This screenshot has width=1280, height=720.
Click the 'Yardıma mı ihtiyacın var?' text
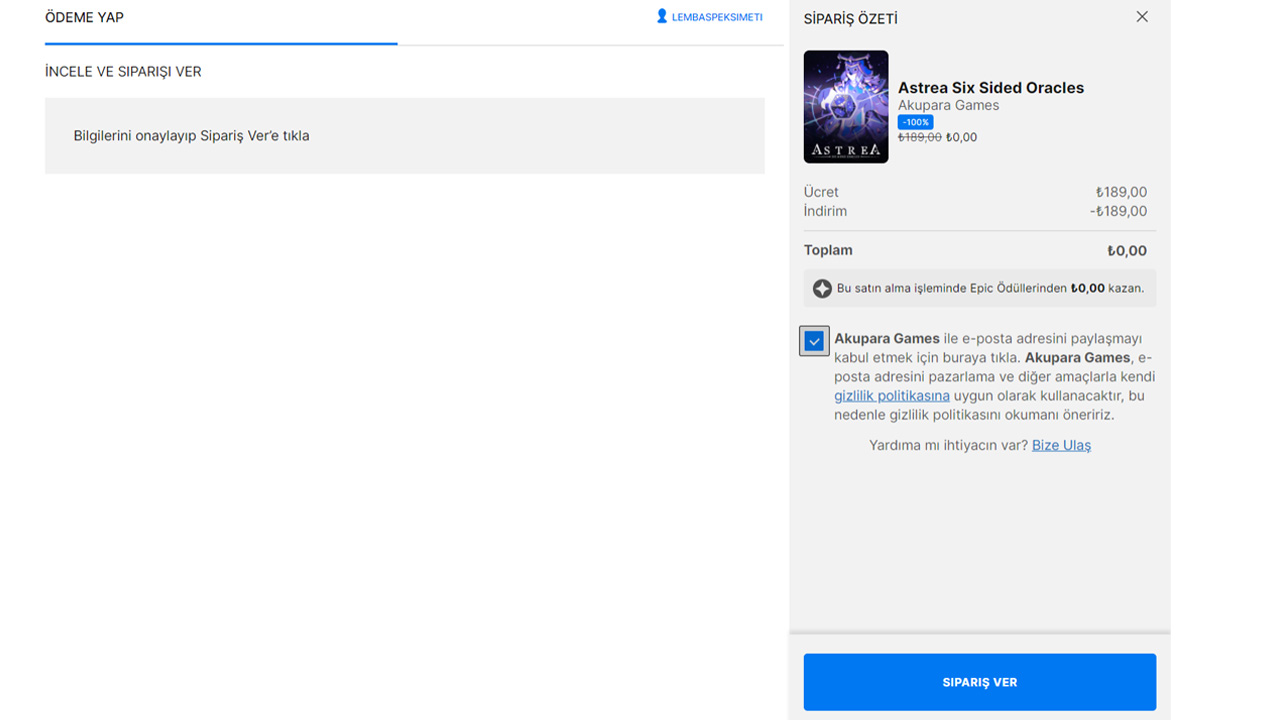point(948,445)
